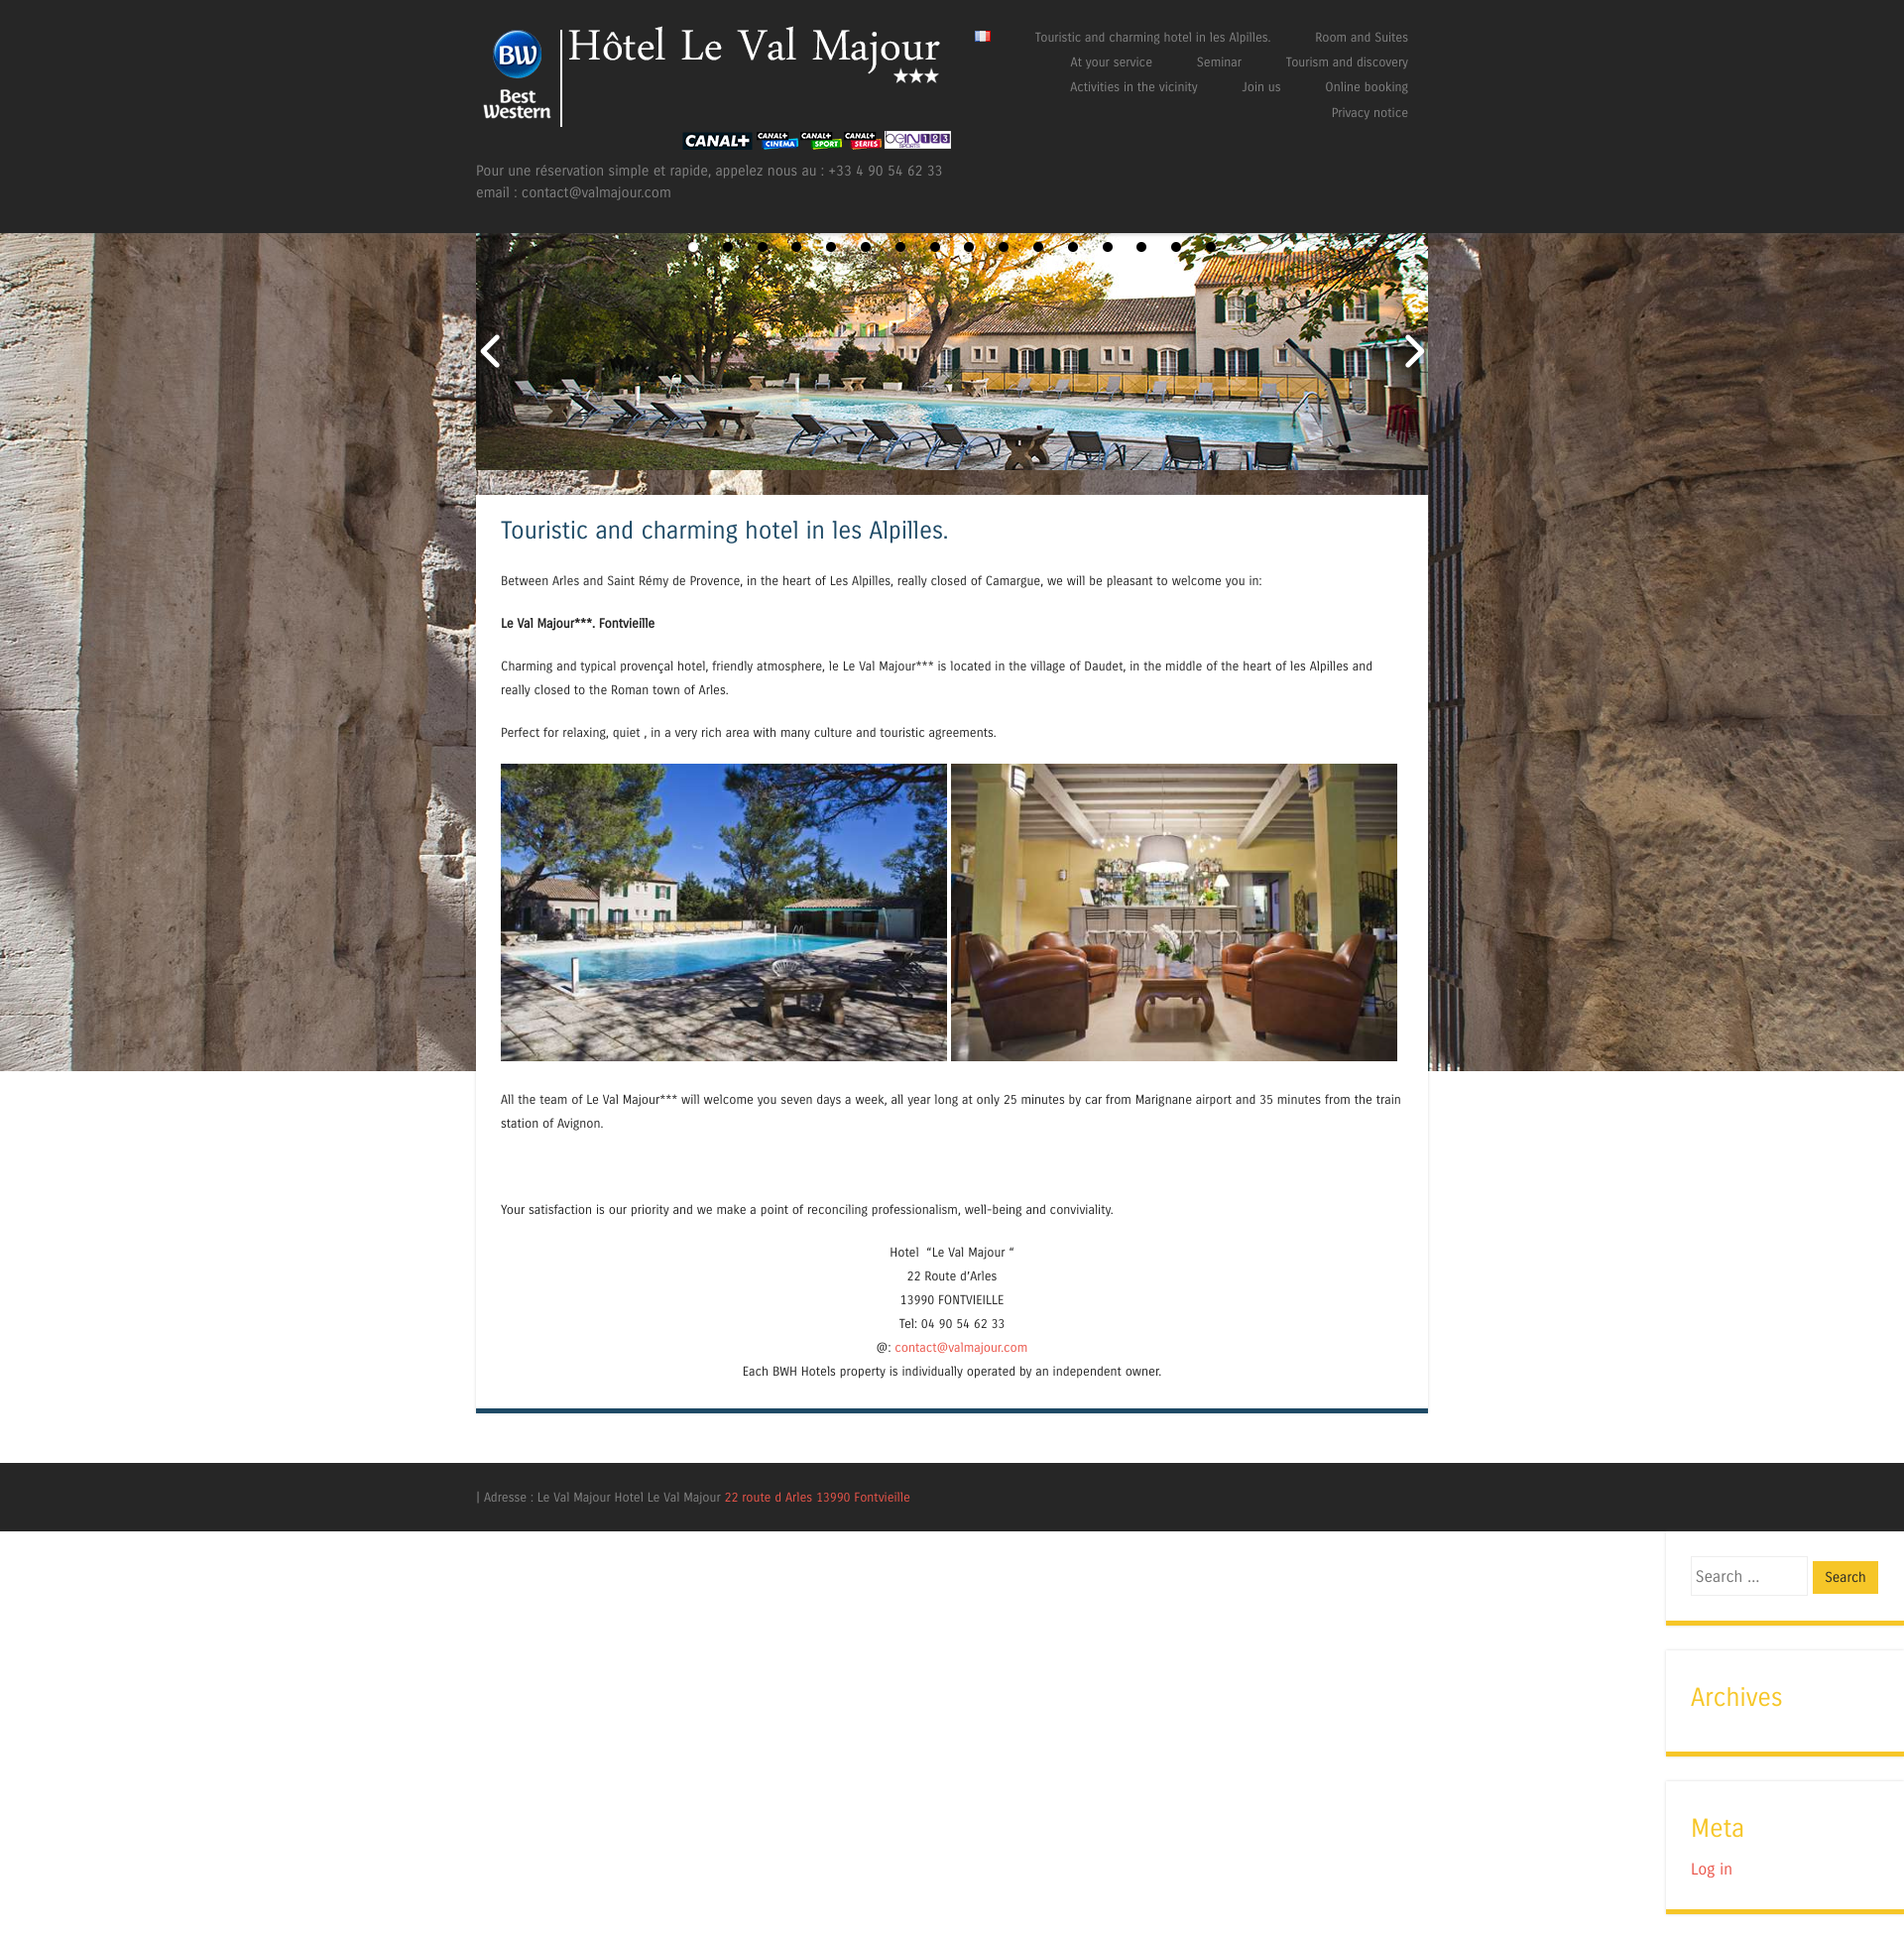Select the active white slider dot
The image size is (1904, 1939).
693,247
